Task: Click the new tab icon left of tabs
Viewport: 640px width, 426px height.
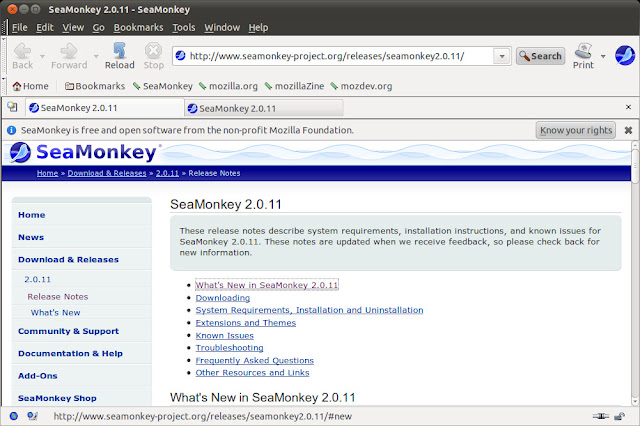Action: (12, 107)
